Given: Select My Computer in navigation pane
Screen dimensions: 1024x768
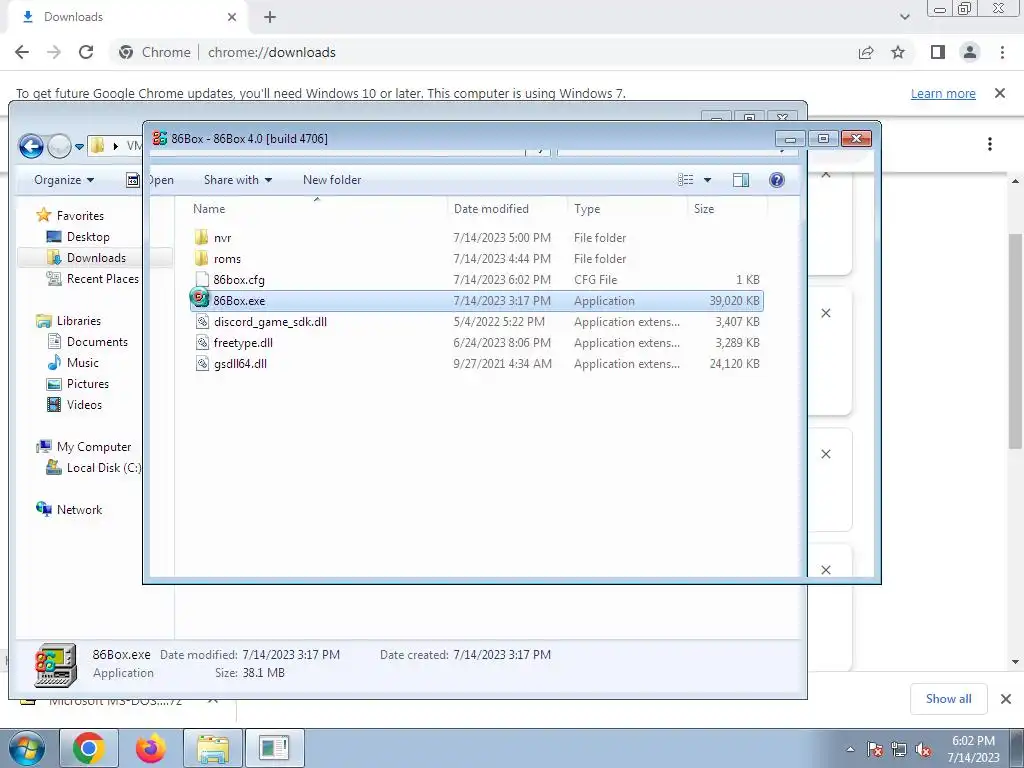Looking at the screenshot, I should pyautogui.click(x=84, y=447).
